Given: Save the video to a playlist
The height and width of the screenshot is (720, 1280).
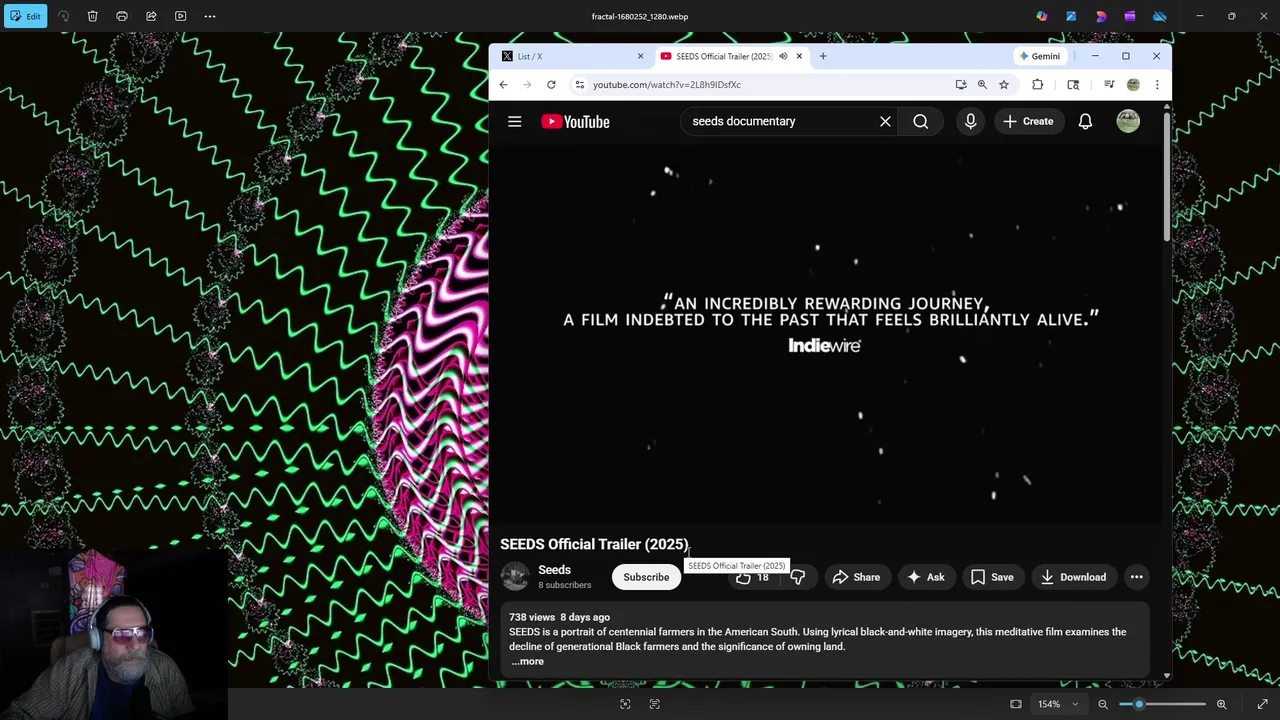Looking at the screenshot, I should (993, 577).
